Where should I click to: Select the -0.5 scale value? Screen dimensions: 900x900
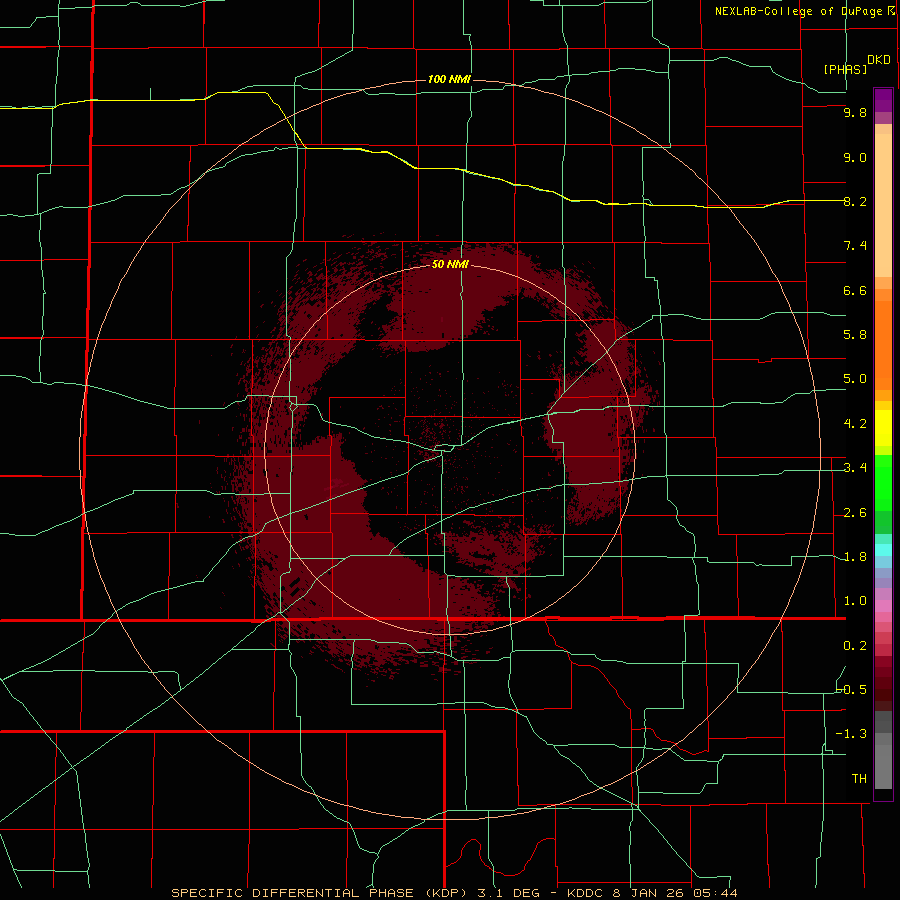851,689
